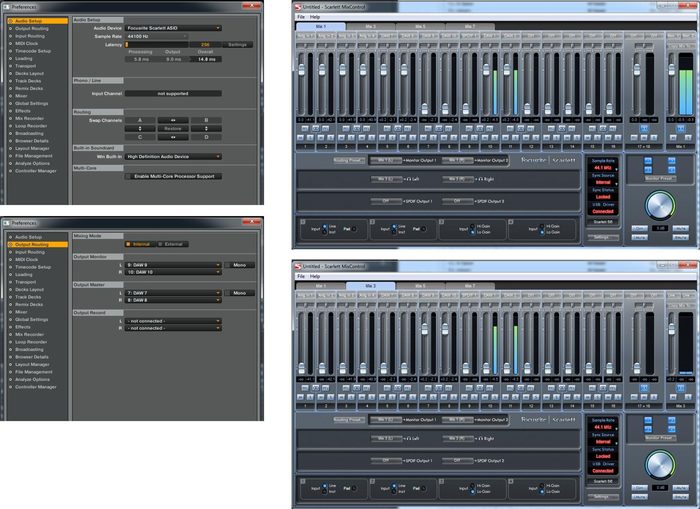This screenshot has height=509, width=700.
Task: Select Mixer in the Output Routing window sidebar
Action: coord(21,312)
